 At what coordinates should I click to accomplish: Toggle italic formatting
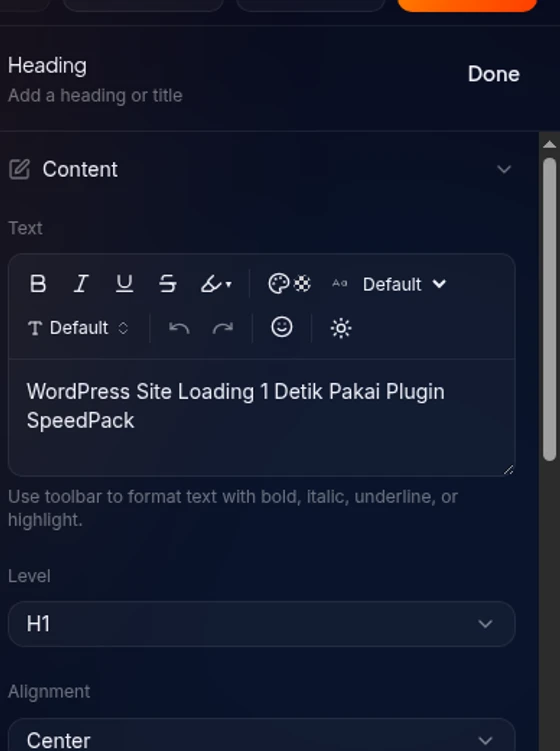(81, 284)
